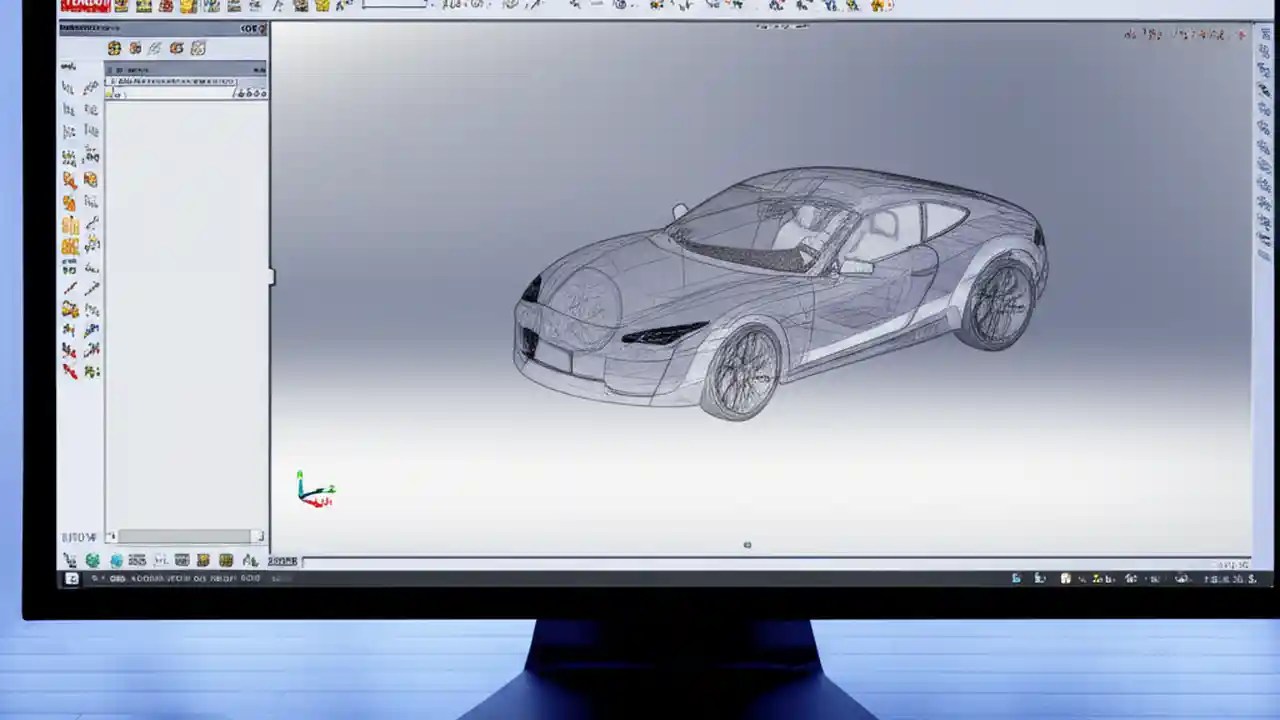Expand the collapsed panel arrow on the viewport edge
This screenshot has width=1280, height=720.
271,278
